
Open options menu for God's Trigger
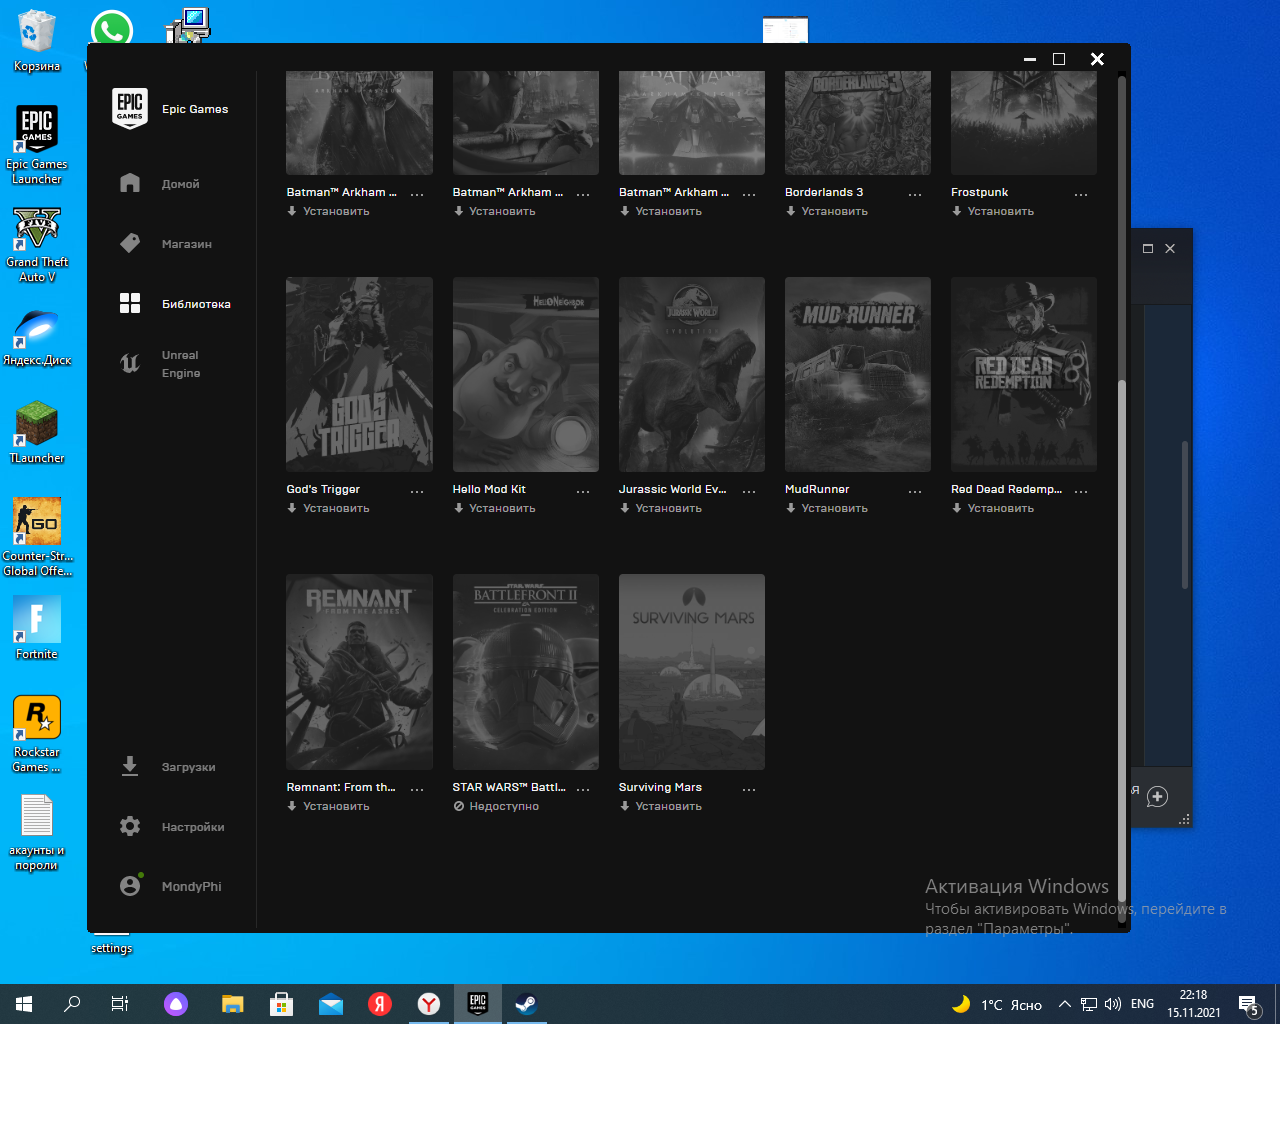[417, 491]
